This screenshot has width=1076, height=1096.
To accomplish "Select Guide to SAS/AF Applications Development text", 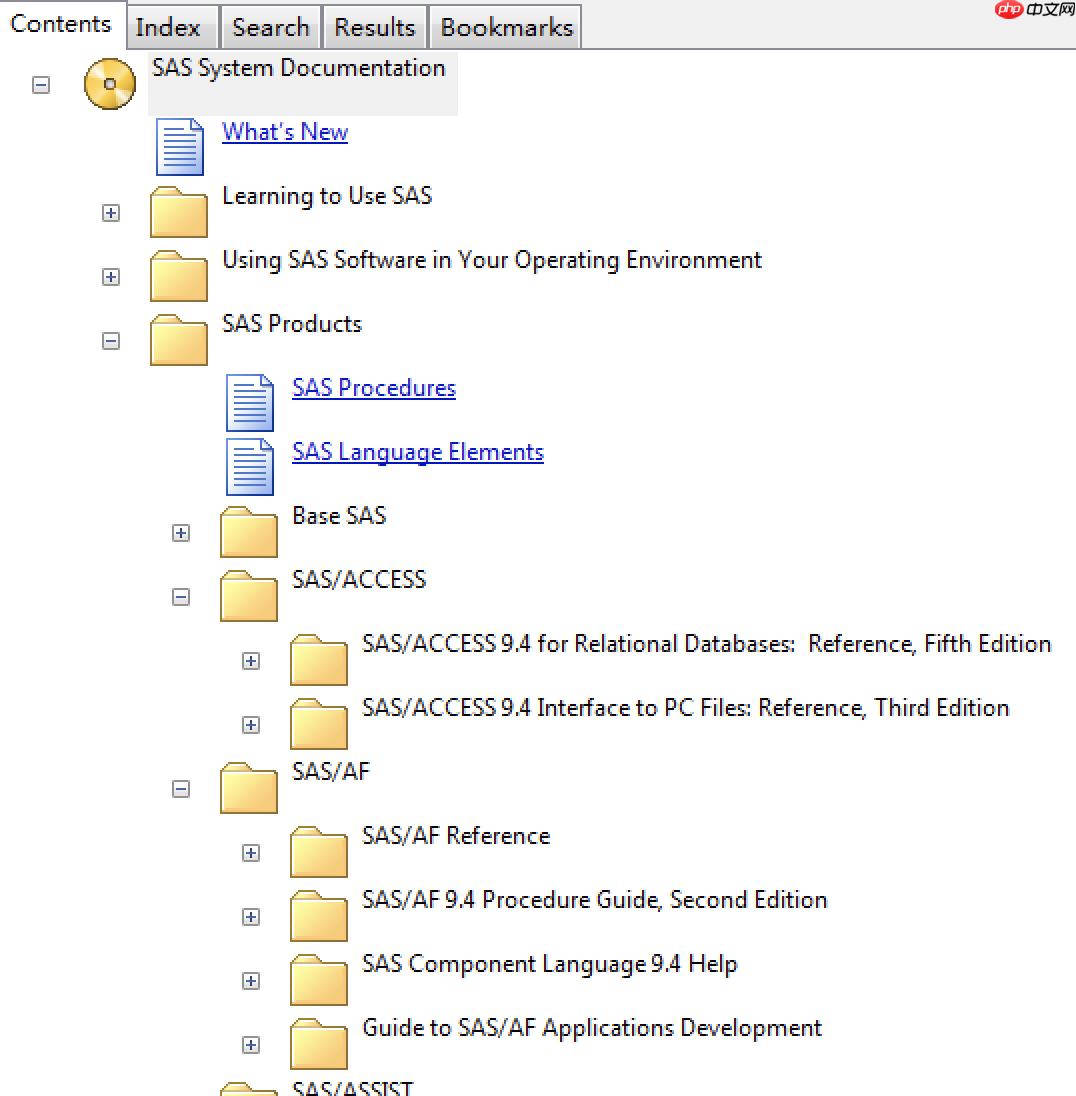I will (591, 1028).
